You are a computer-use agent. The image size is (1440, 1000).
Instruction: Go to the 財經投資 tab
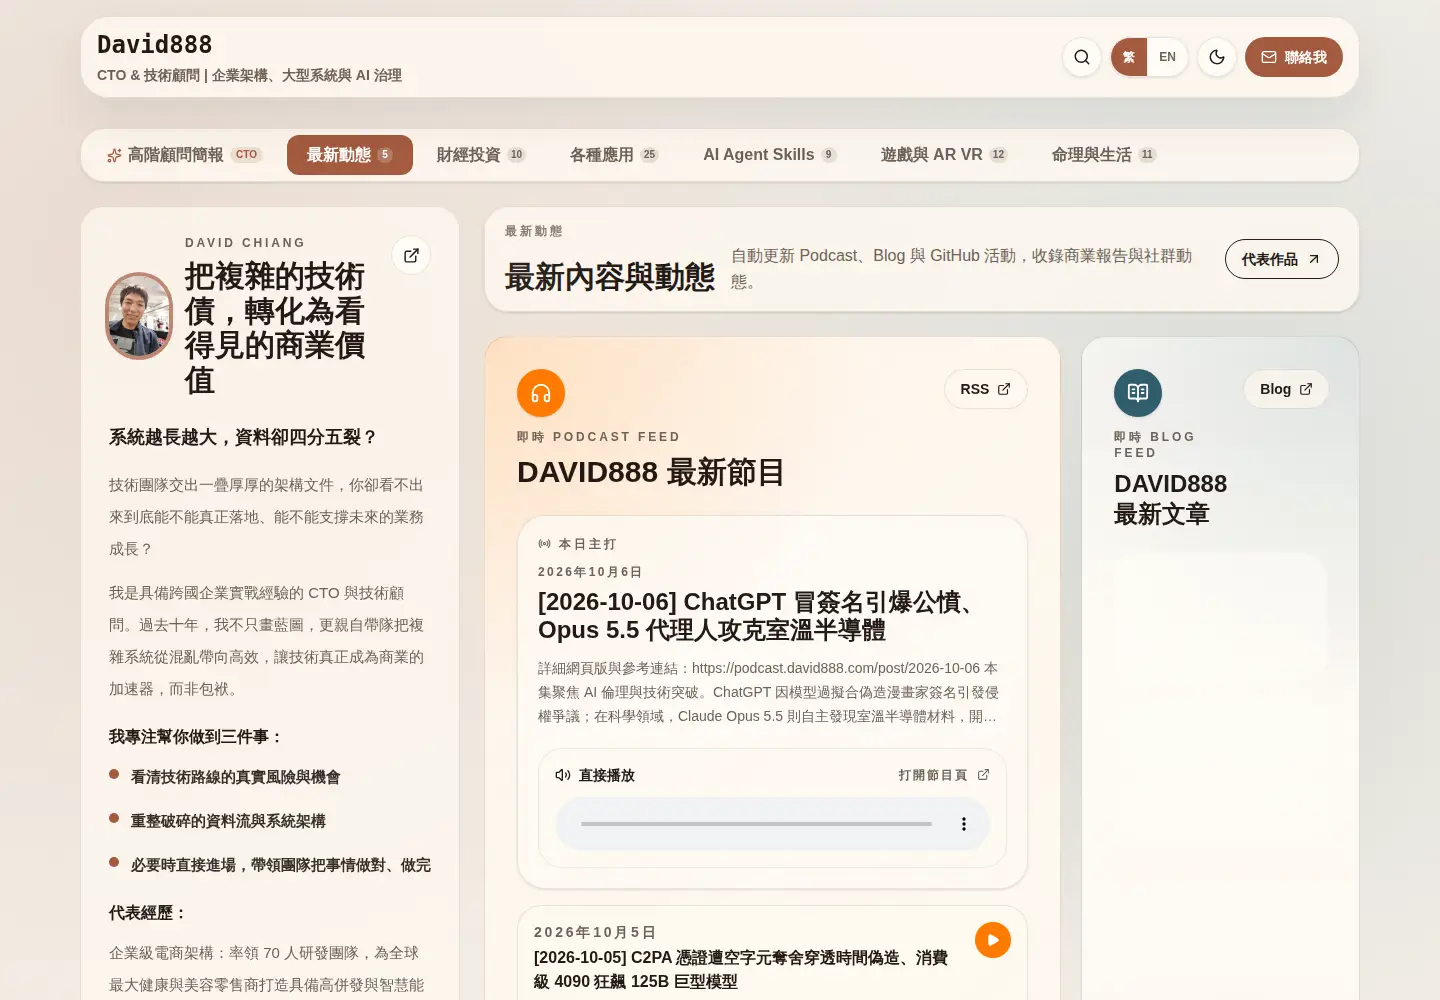coord(481,155)
